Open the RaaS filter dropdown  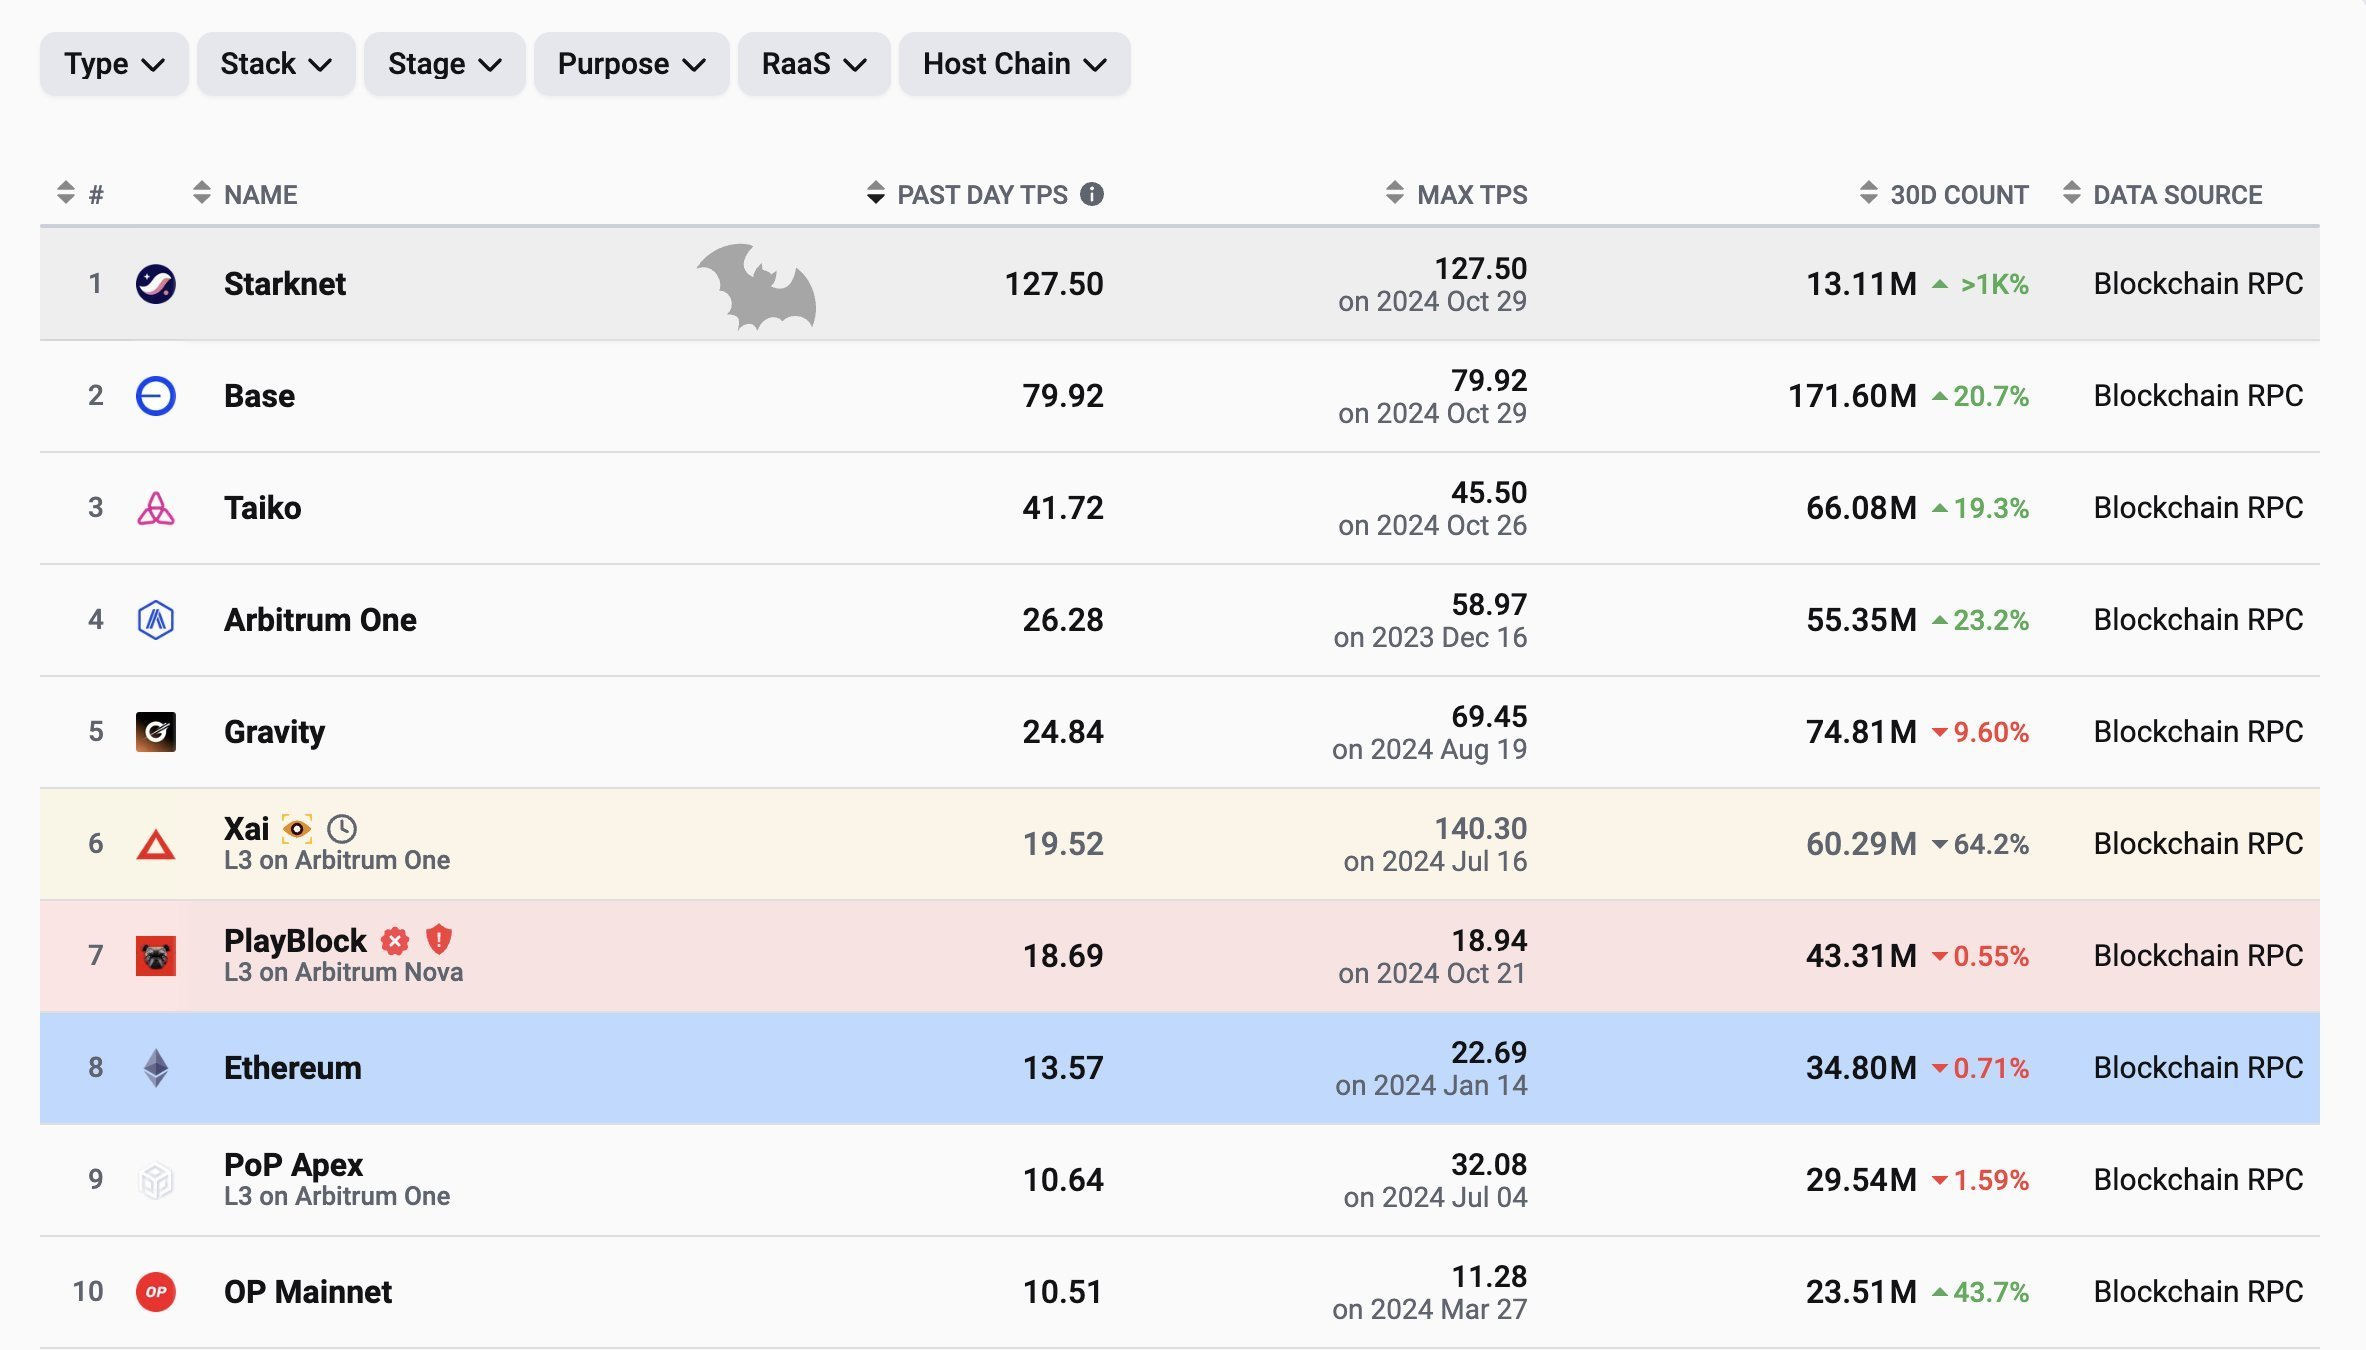coord(814,64)
